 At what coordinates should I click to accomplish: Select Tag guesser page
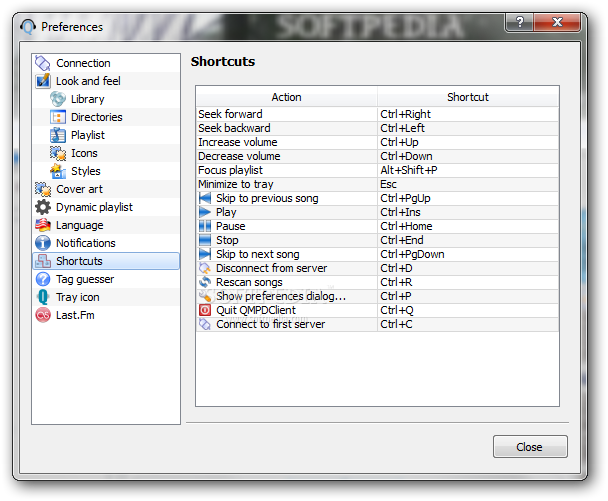[106, 279]
